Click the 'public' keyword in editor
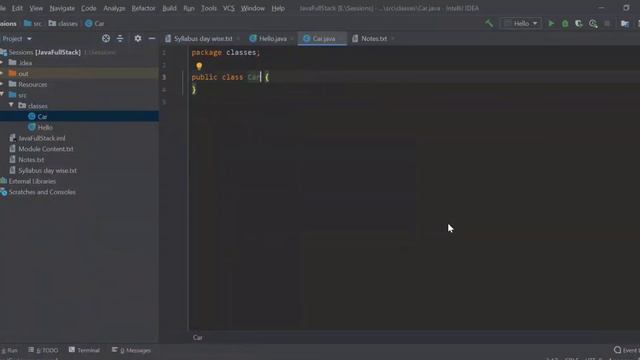 click(x=204, y=77)
